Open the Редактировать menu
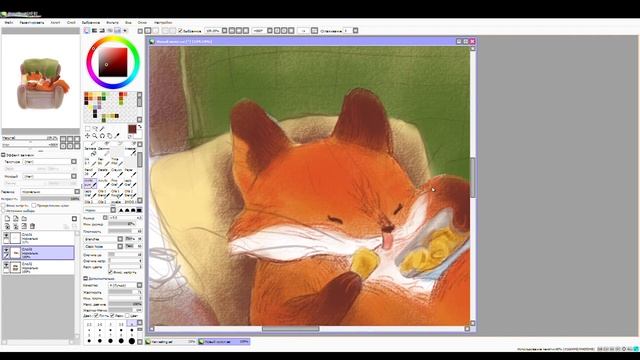The image size is (640, 360). tap(32, 22)
